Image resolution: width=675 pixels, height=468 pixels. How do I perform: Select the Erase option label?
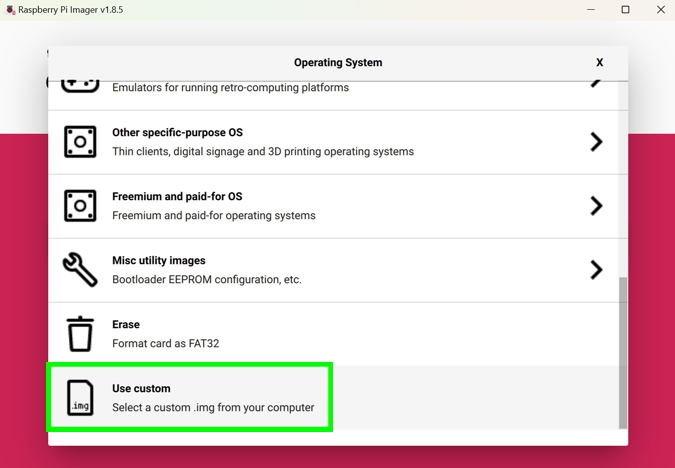tap(126, 325)
